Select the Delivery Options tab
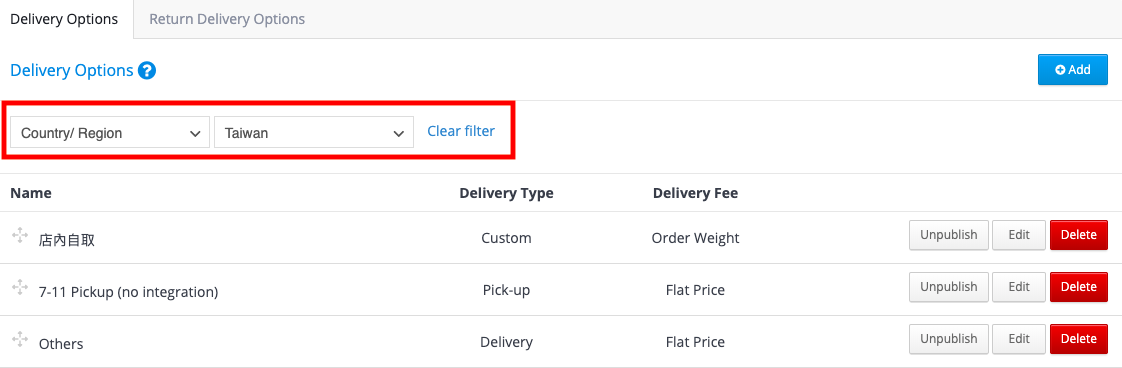1122x368 pixels. click(64, 19)
